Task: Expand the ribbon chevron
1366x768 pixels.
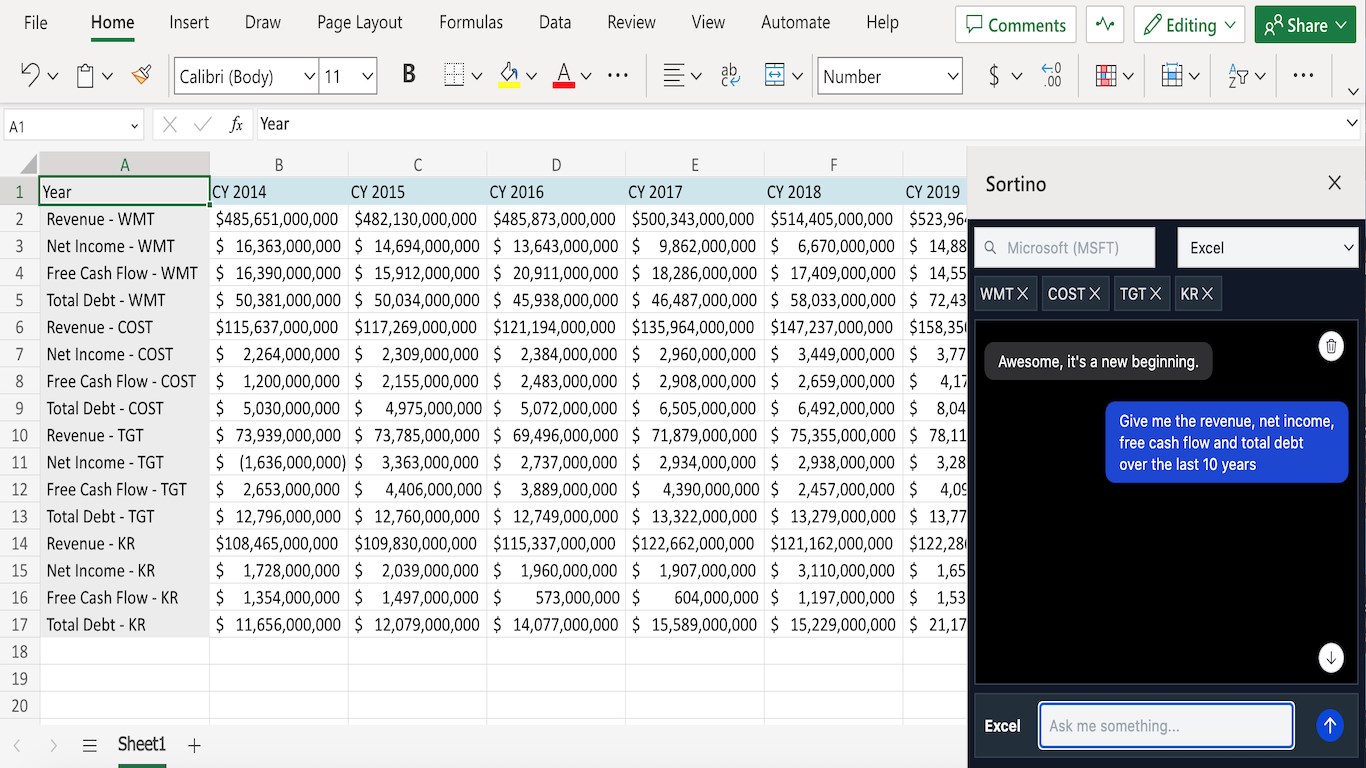Action: point(1353,91)
